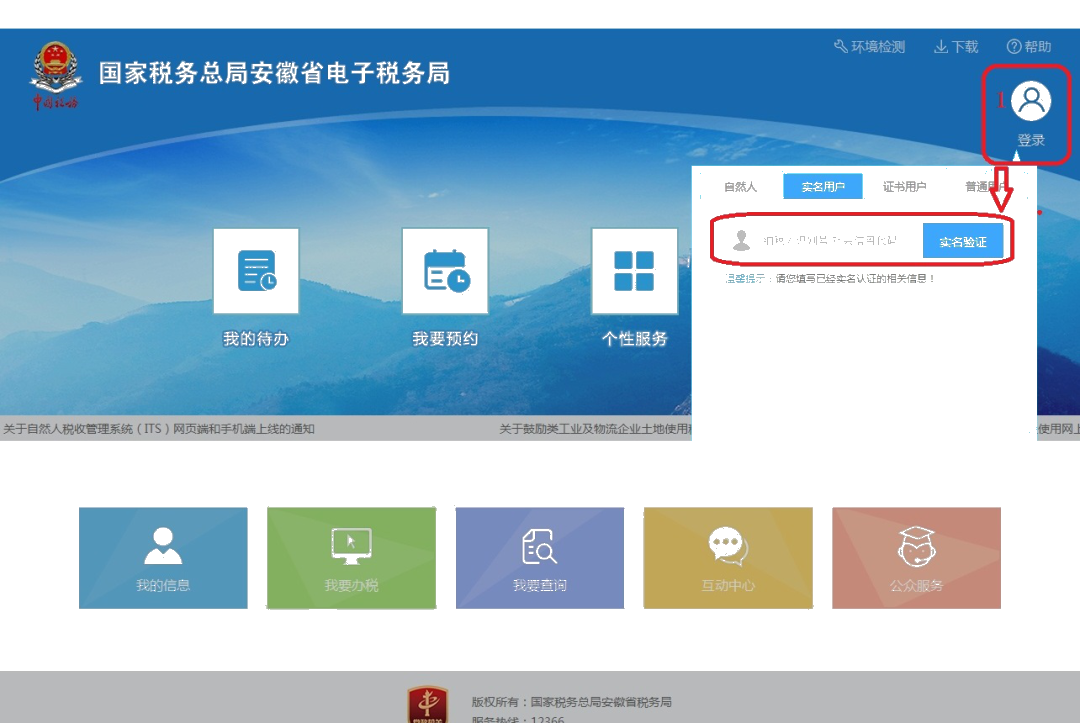Screen dimensions: 1080x723
Task: Open 我要预约 calendar icon tile
Action: (445, 271)
